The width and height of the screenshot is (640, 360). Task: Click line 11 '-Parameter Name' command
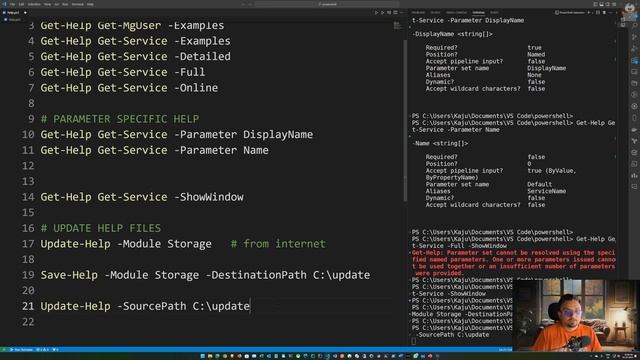click(x=154, y=150)
